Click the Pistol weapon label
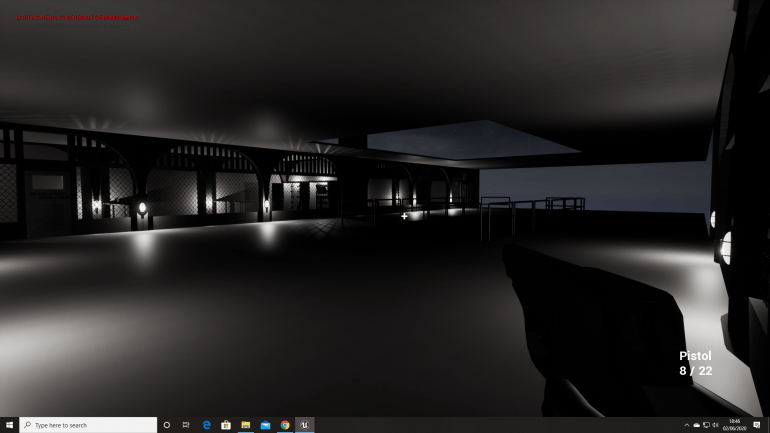 [695, 356]
